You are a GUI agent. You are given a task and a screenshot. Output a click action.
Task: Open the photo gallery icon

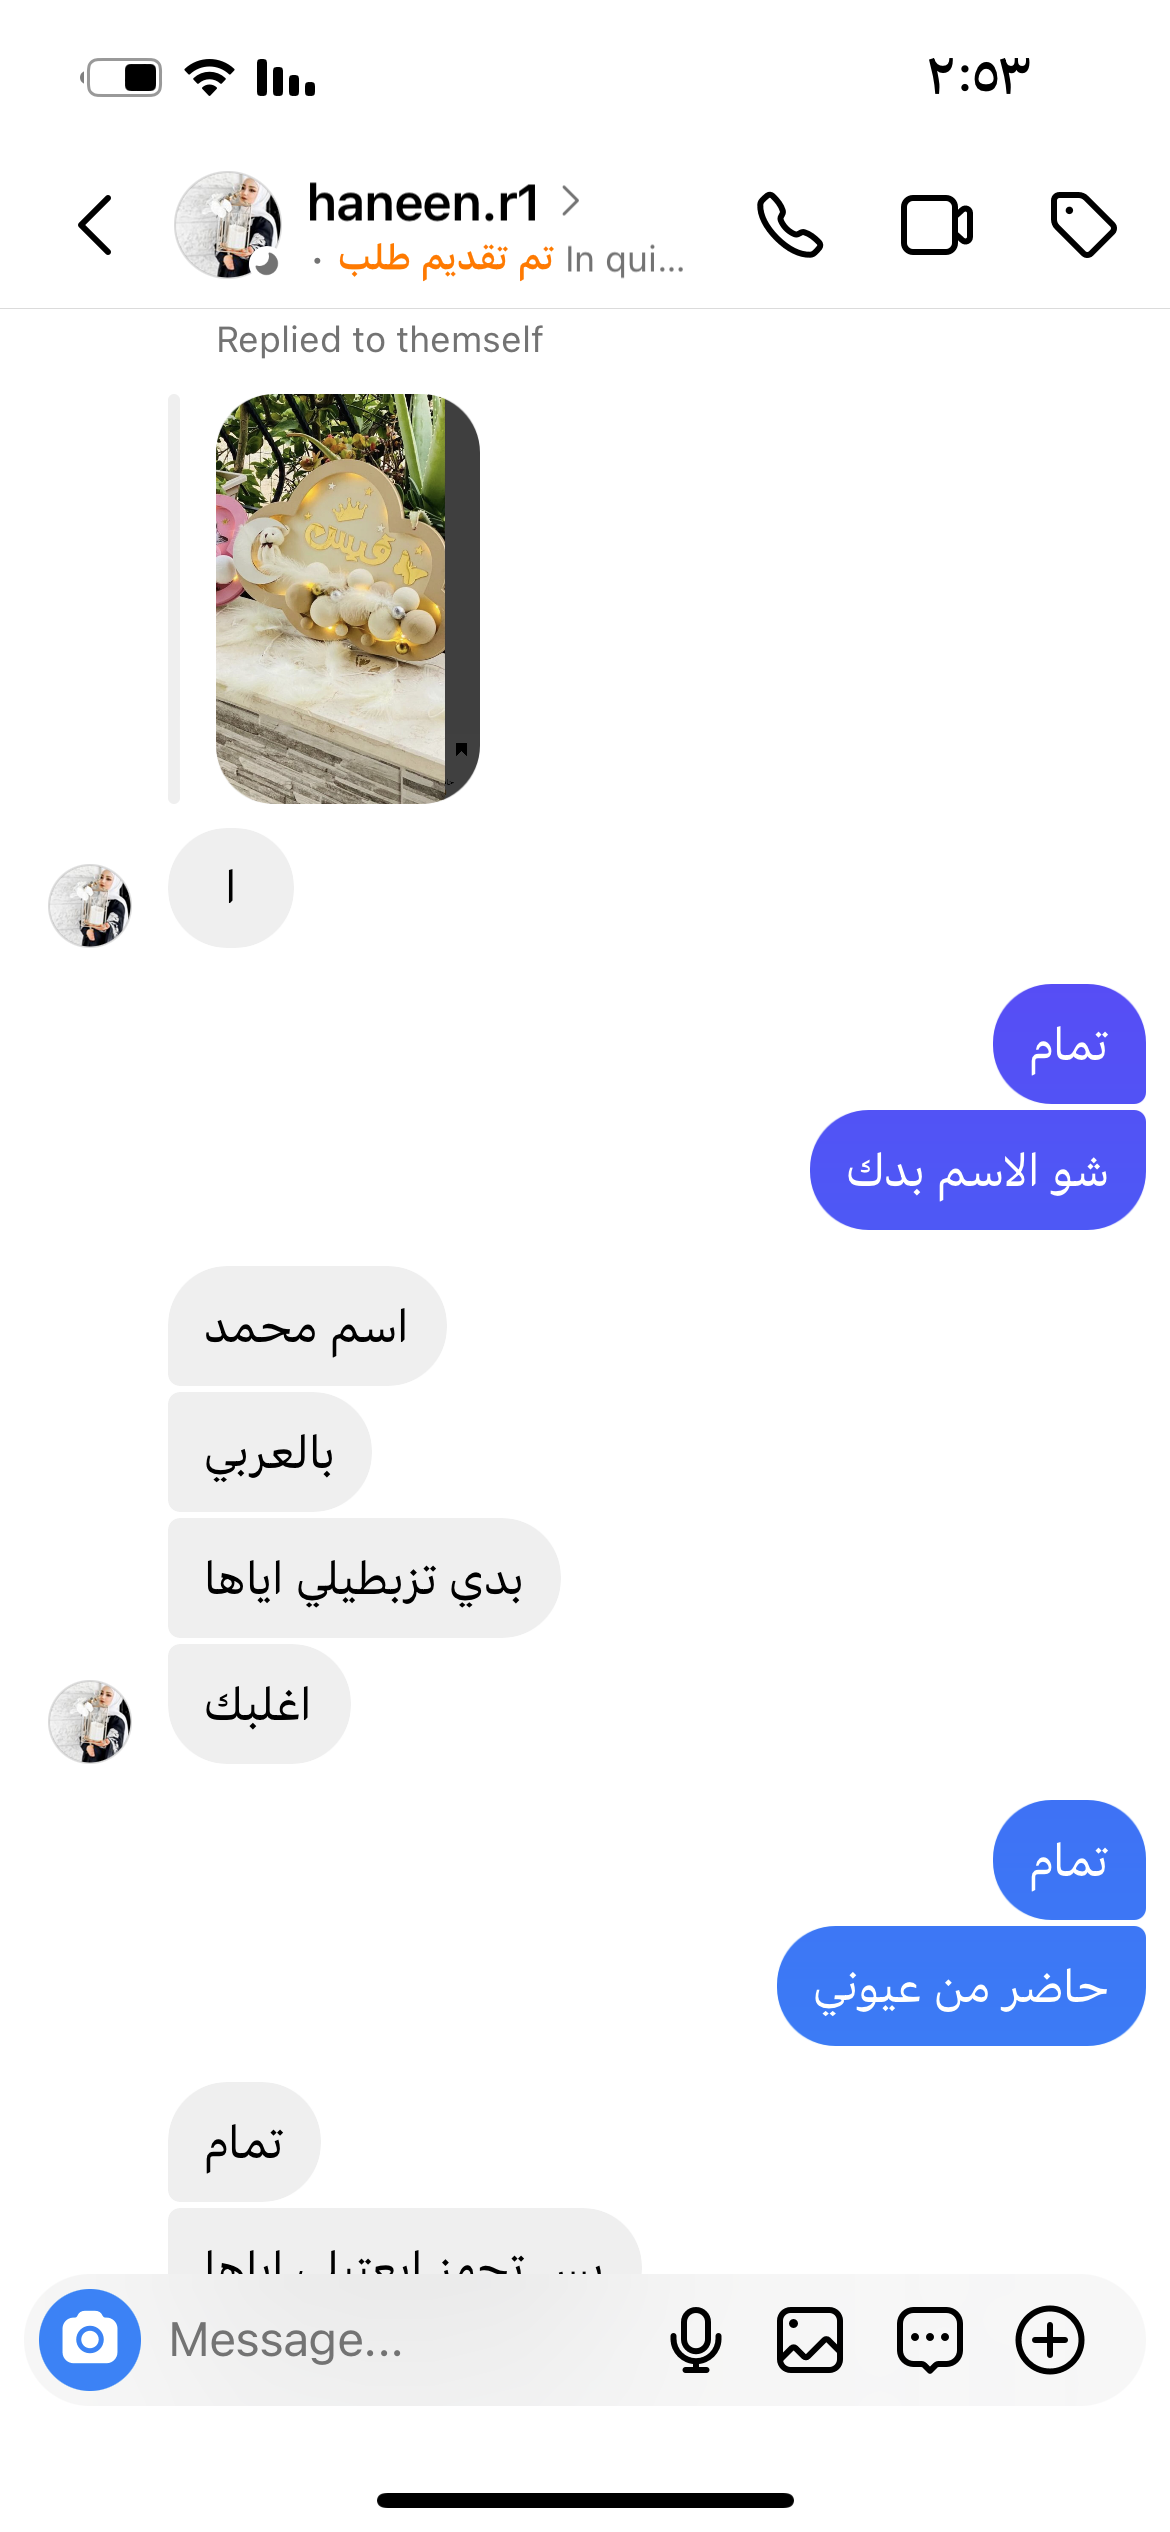click(810, 2340)
